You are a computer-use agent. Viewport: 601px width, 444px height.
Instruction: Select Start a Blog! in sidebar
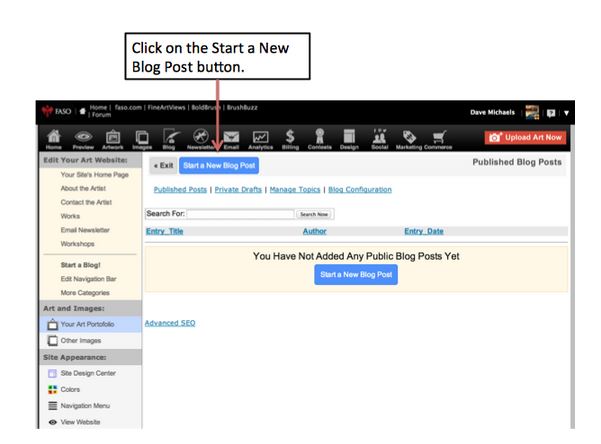(80, 265)
